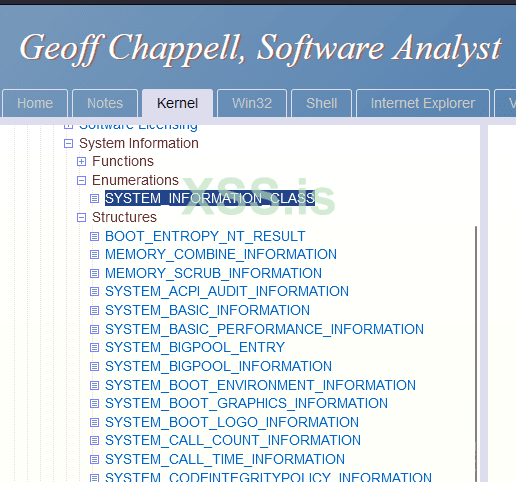Click page icon beside SYSTEM_ACPI_AUDIT_INFORMATION
516x482 pixels.
click(94, 292)
